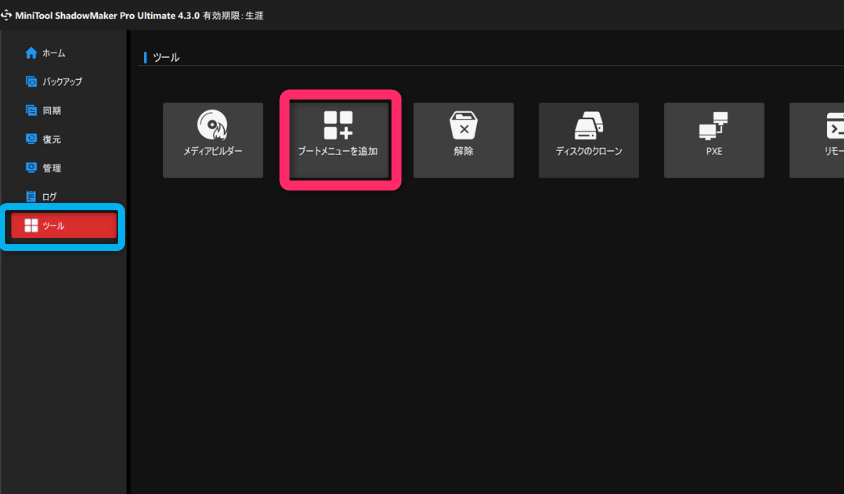Click the Tools grid icon in sidebar

pos(31,225)
